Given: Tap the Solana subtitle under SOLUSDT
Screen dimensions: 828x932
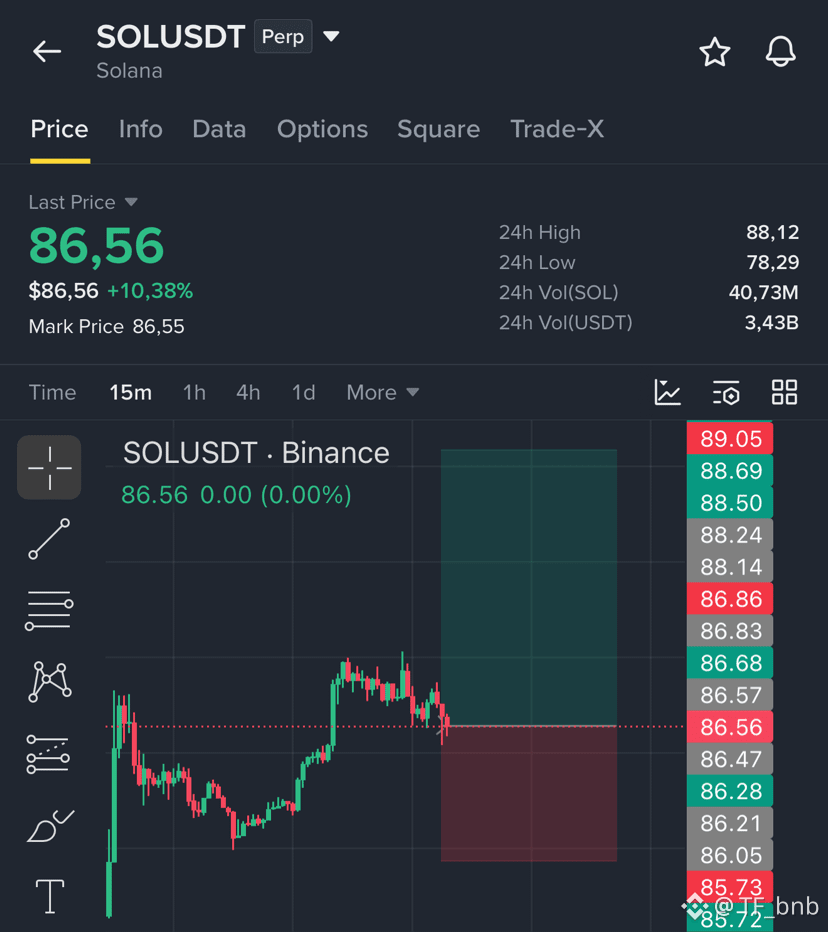Looking at the screenshot, I should pyautogui.click(x=129, y=71).
